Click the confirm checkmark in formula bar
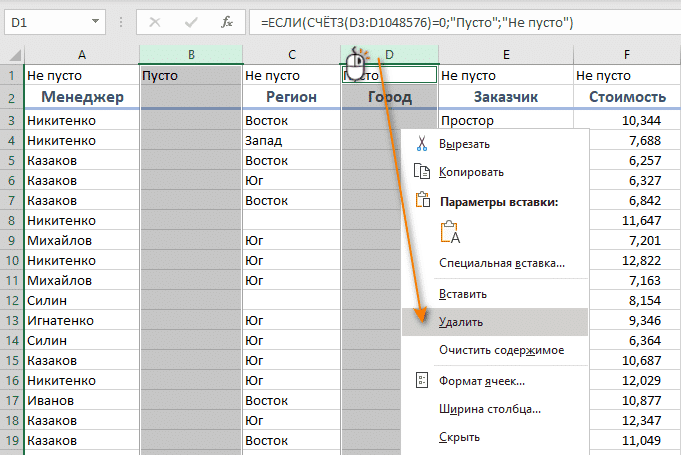This screenshot has height=455, width=681. [x=192, y=21]
